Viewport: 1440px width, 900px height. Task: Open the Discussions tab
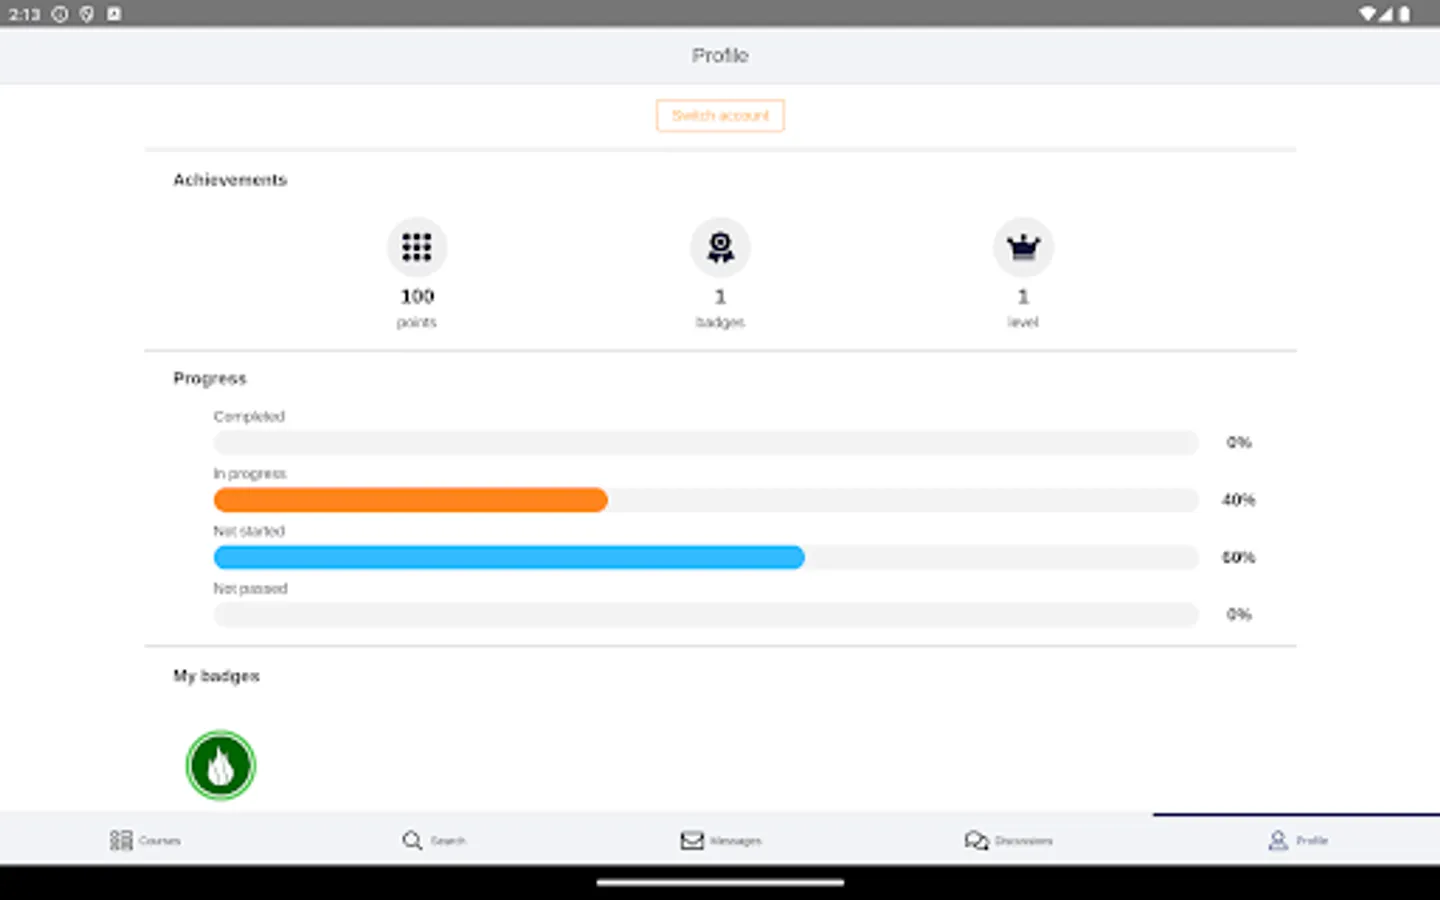tap(1008, 840)
